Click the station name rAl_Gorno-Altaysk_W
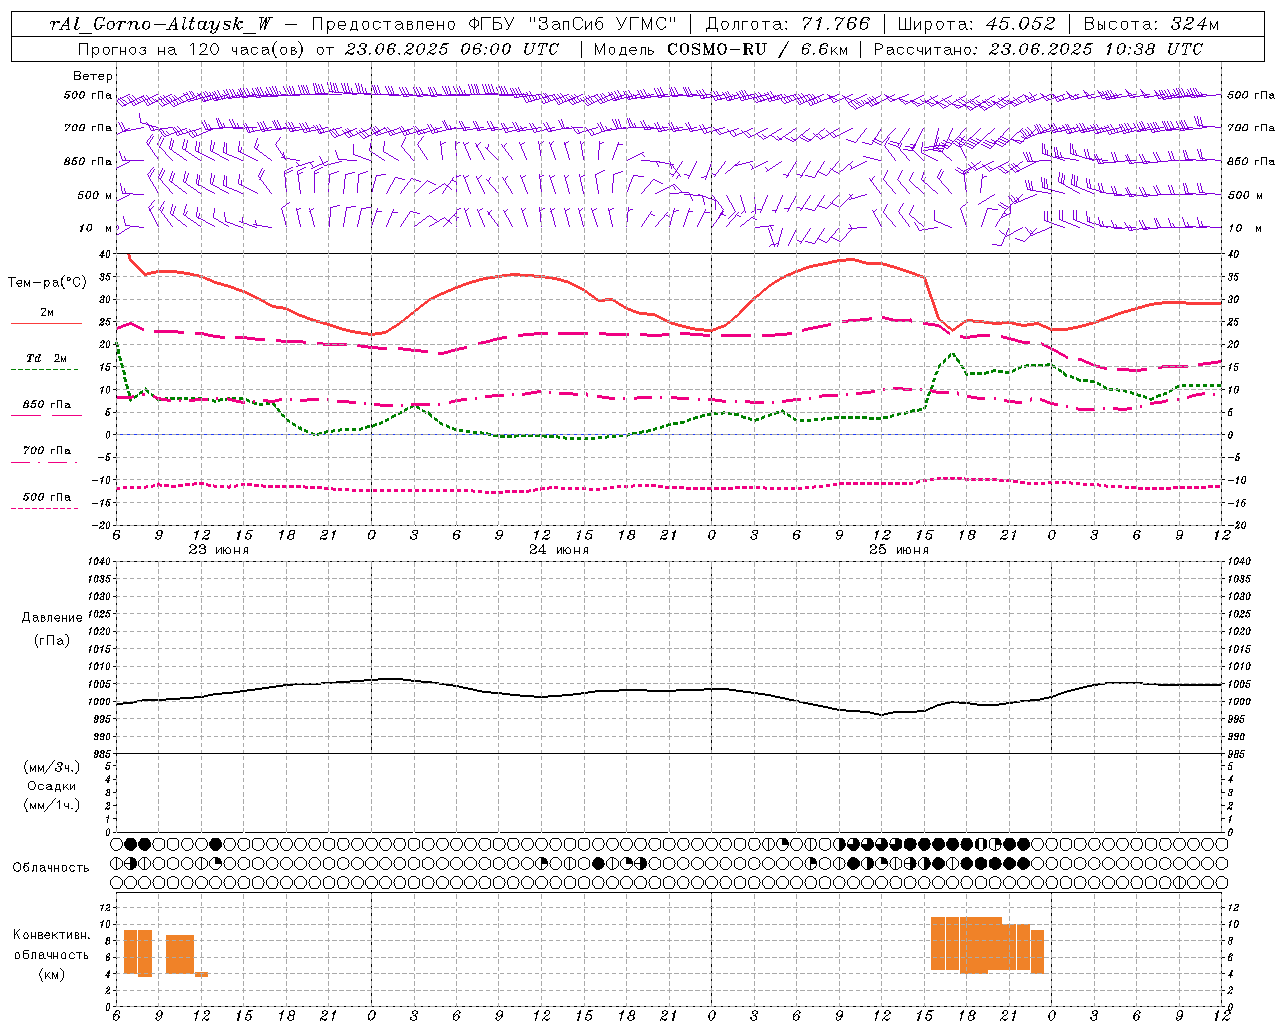 click(x=160, y=24)
